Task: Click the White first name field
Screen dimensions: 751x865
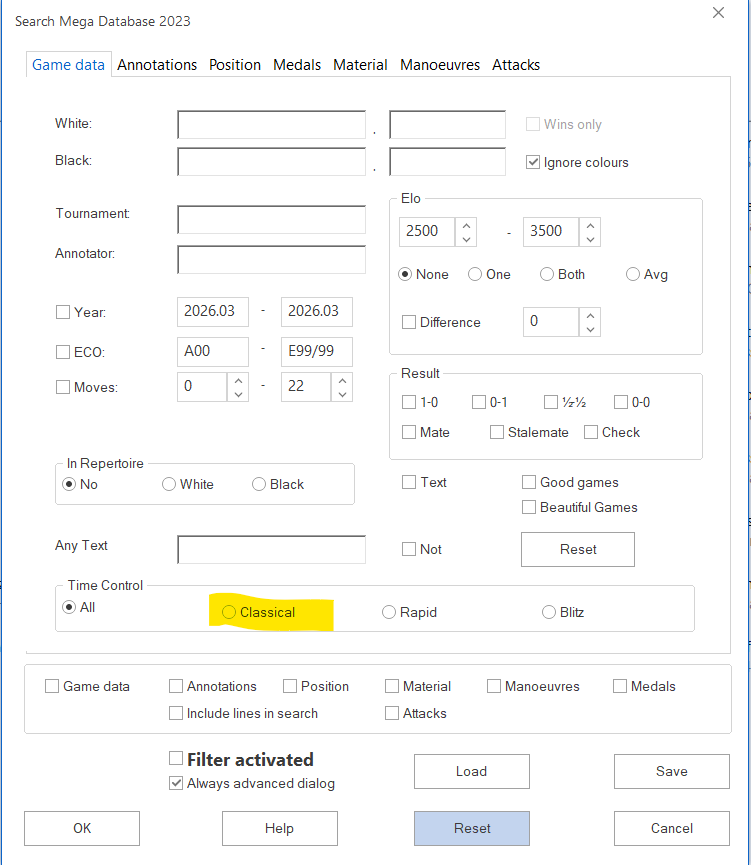Action: [x=448, y=125]
